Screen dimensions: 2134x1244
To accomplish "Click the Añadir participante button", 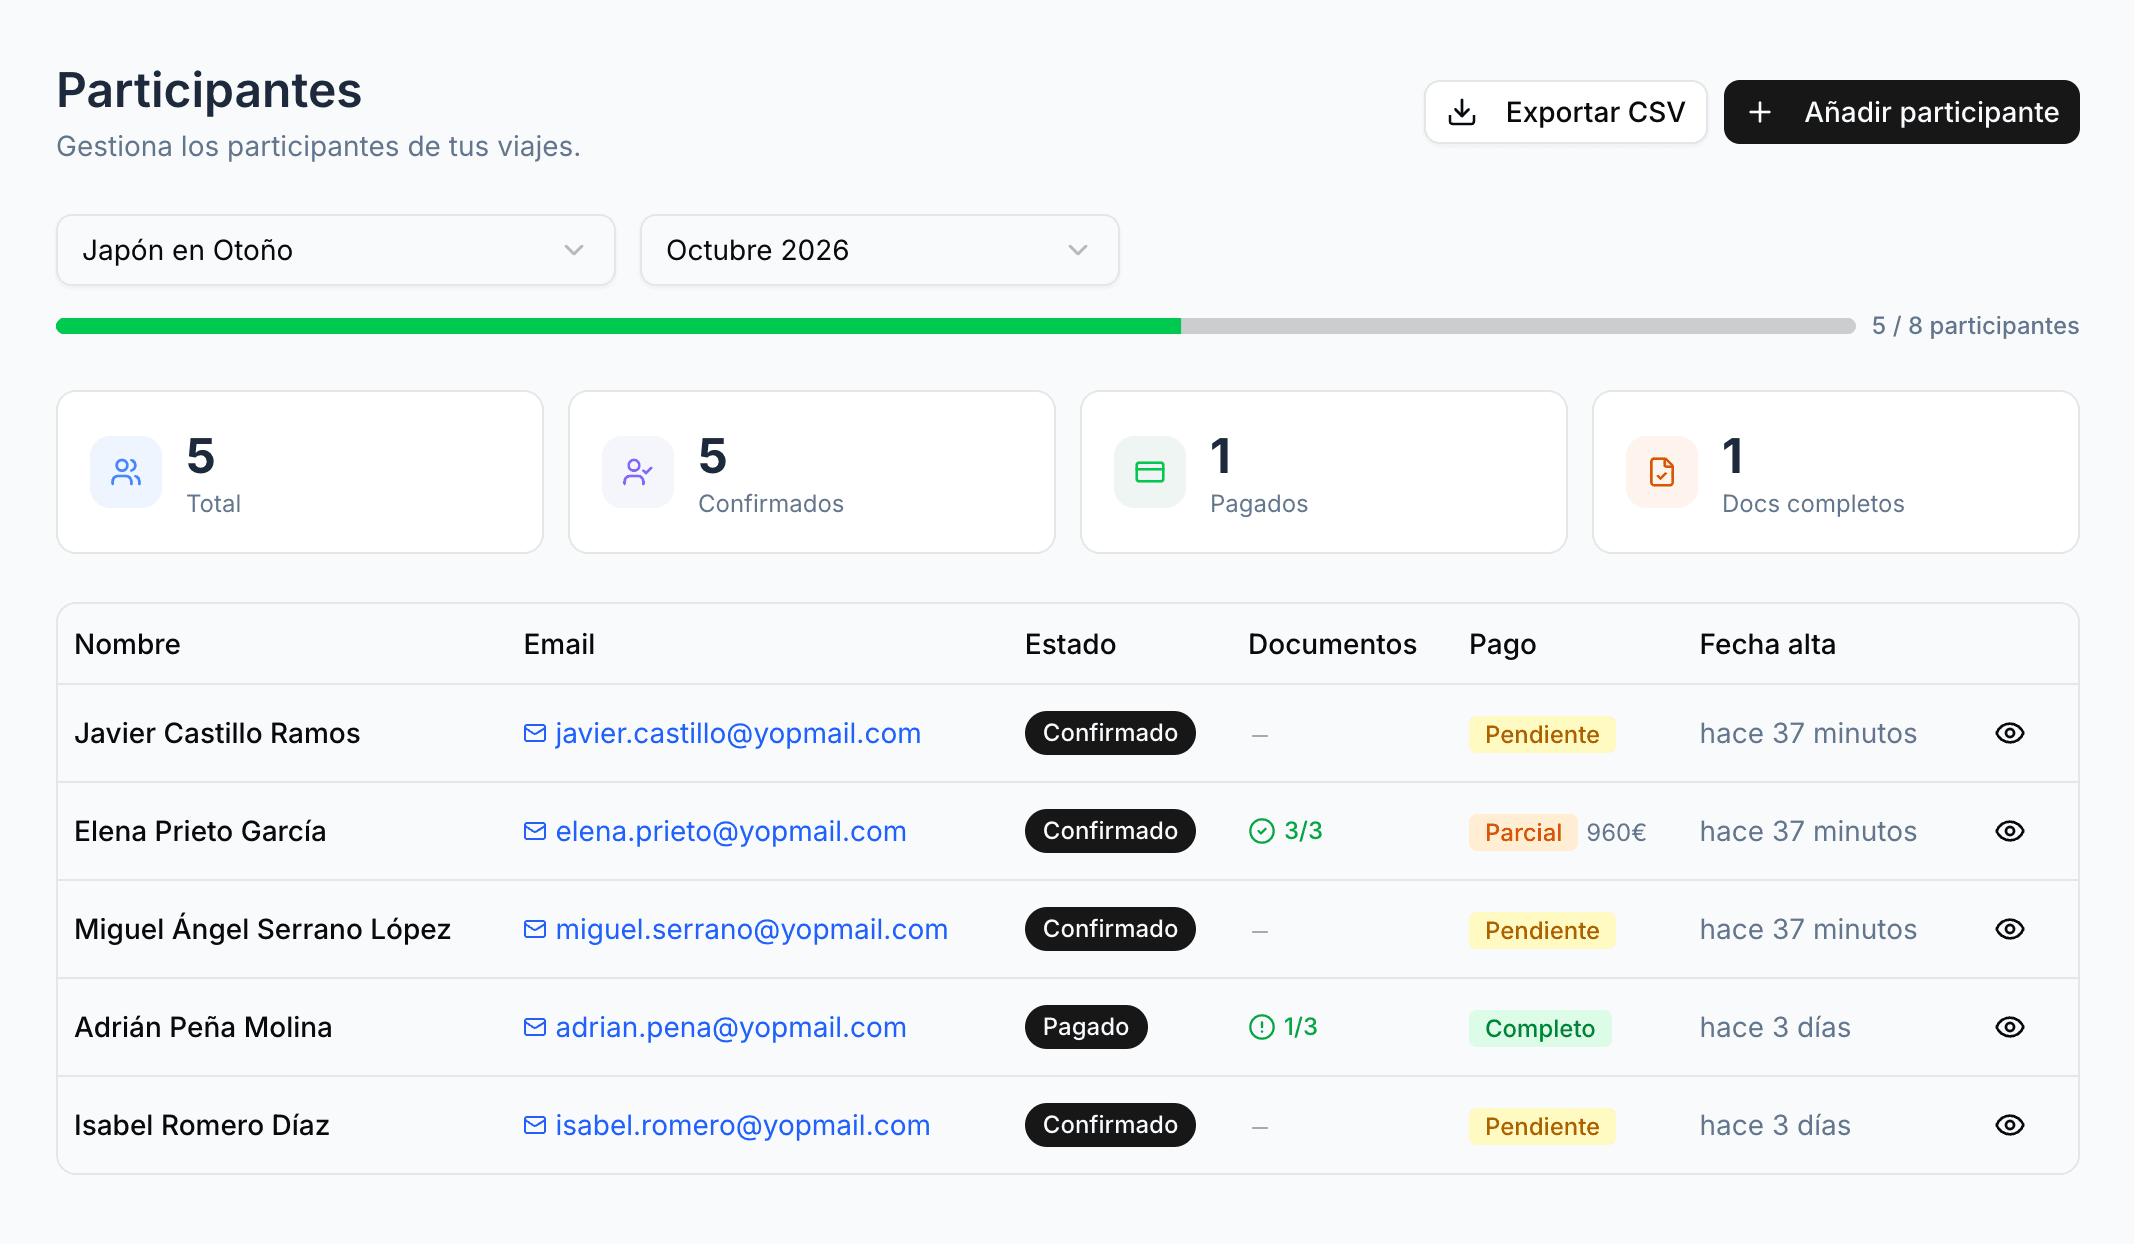I will (1901, 112).
